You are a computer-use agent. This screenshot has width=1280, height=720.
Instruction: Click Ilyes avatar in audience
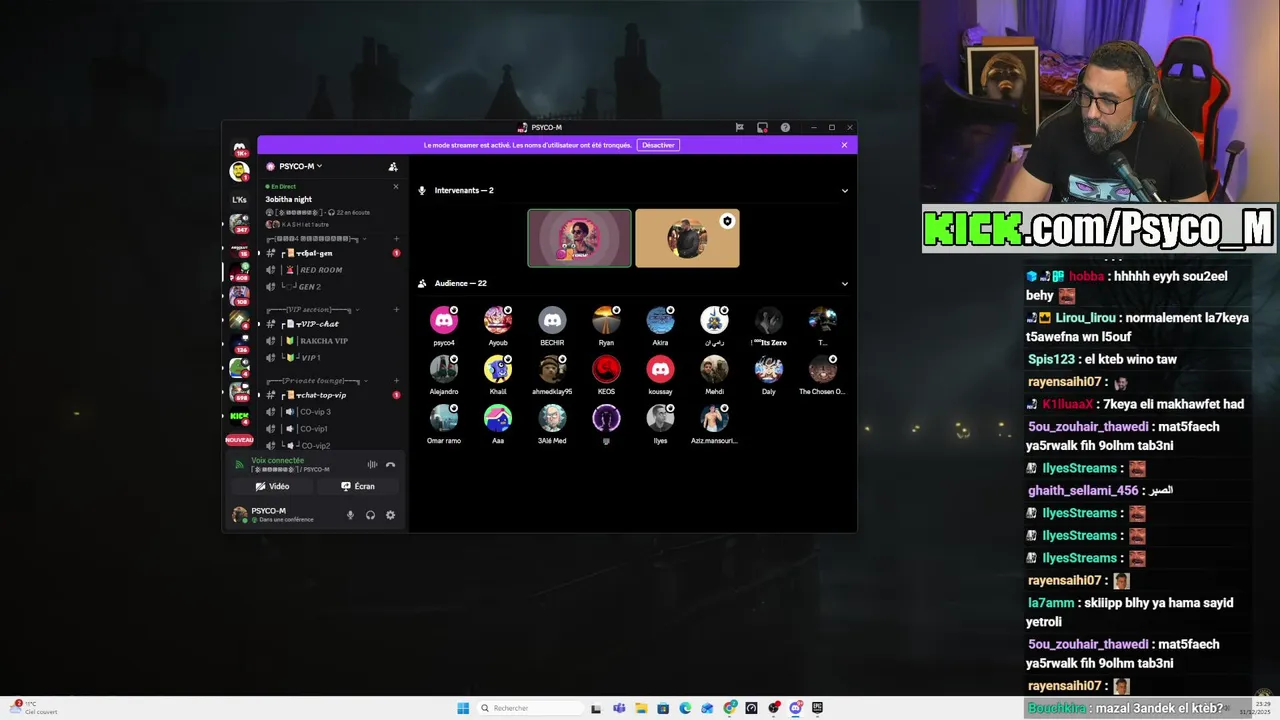[x=660, y=418]
